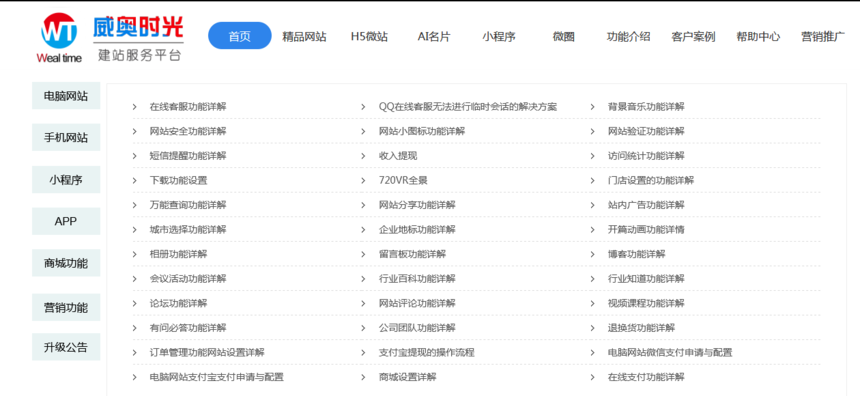Open the H5微站 menu item
Screen dimensions: 860x396
click(369, 37)
